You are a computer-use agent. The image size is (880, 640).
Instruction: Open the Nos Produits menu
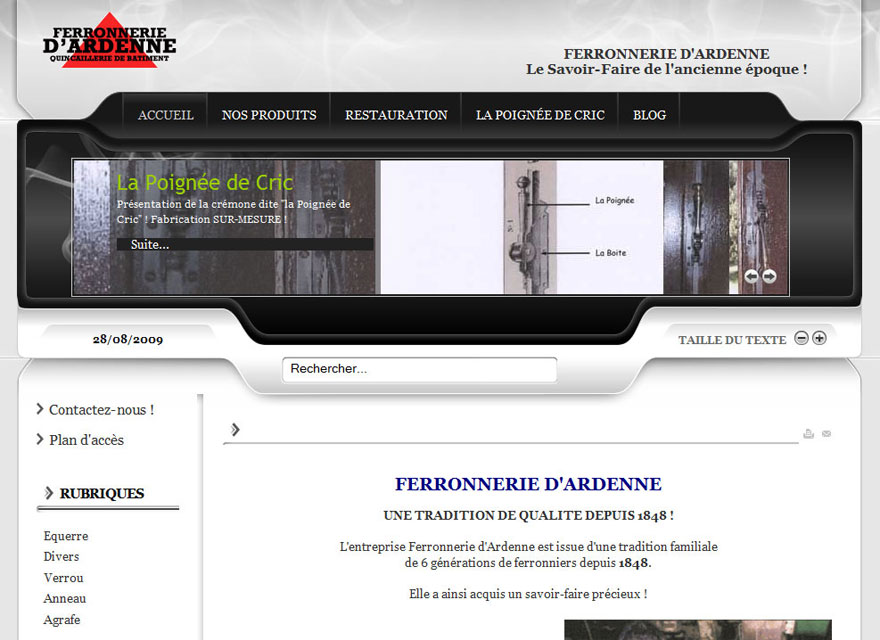click(269, 115)
